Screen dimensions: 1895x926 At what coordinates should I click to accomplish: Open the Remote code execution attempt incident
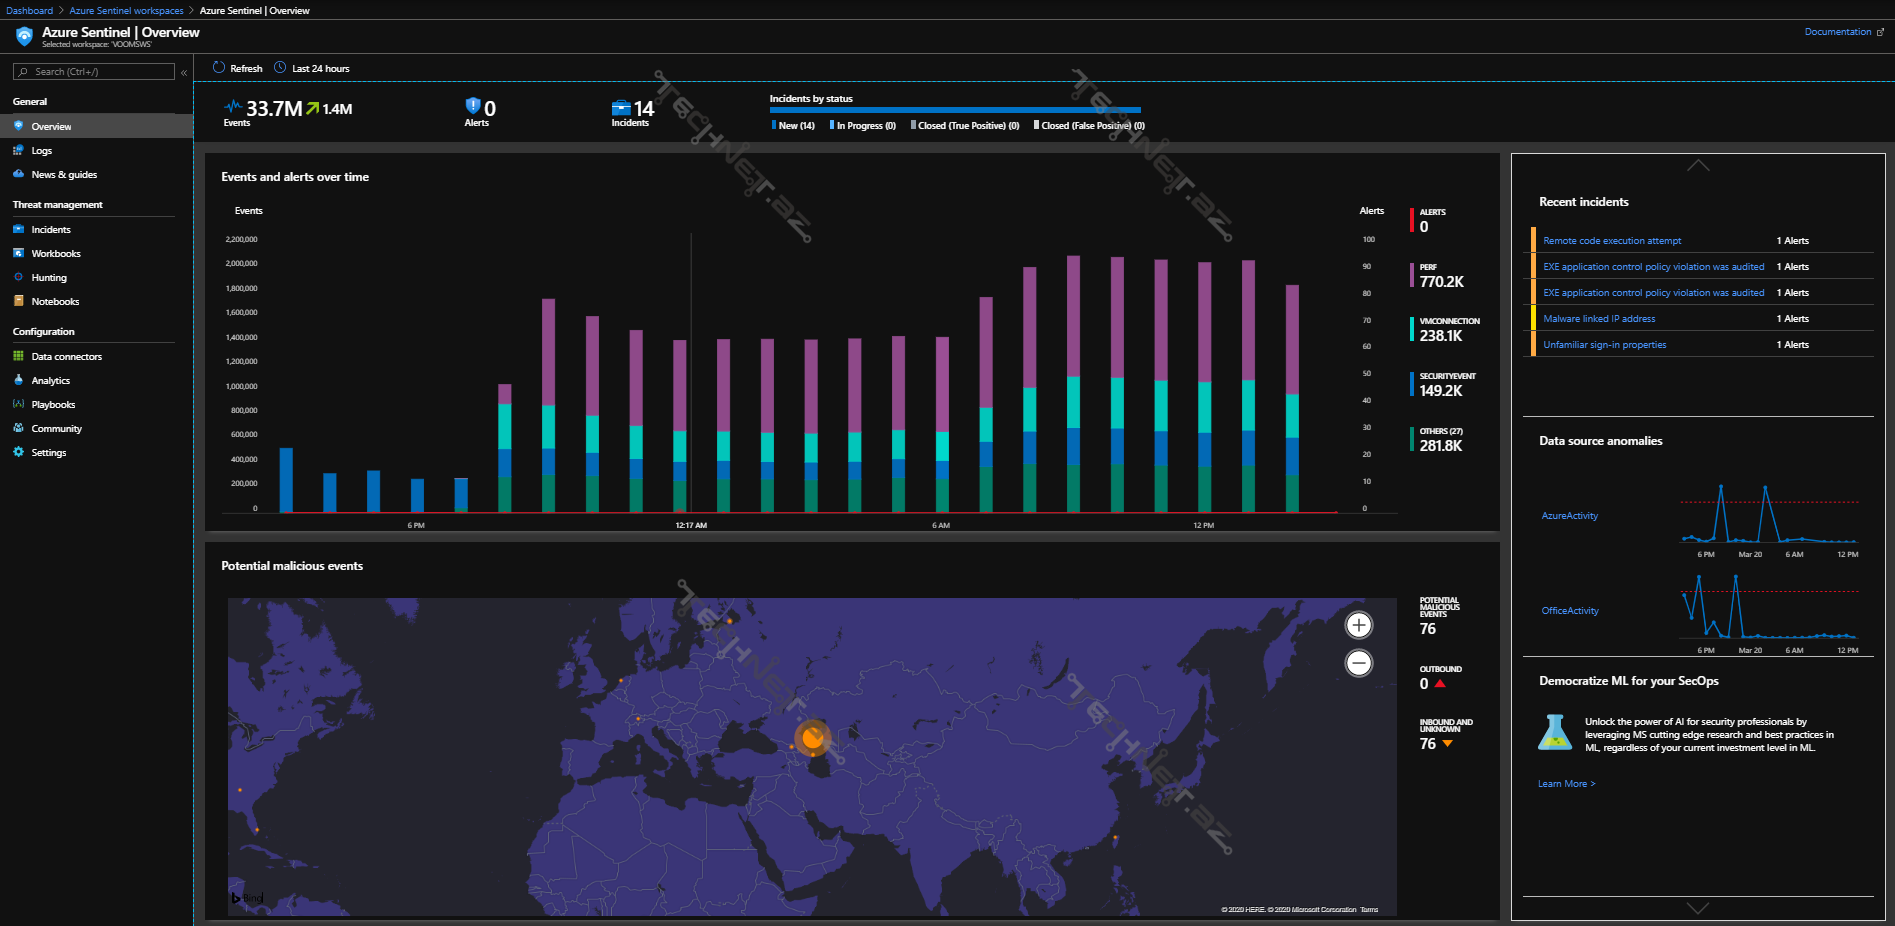click(x=1611, y=241)
